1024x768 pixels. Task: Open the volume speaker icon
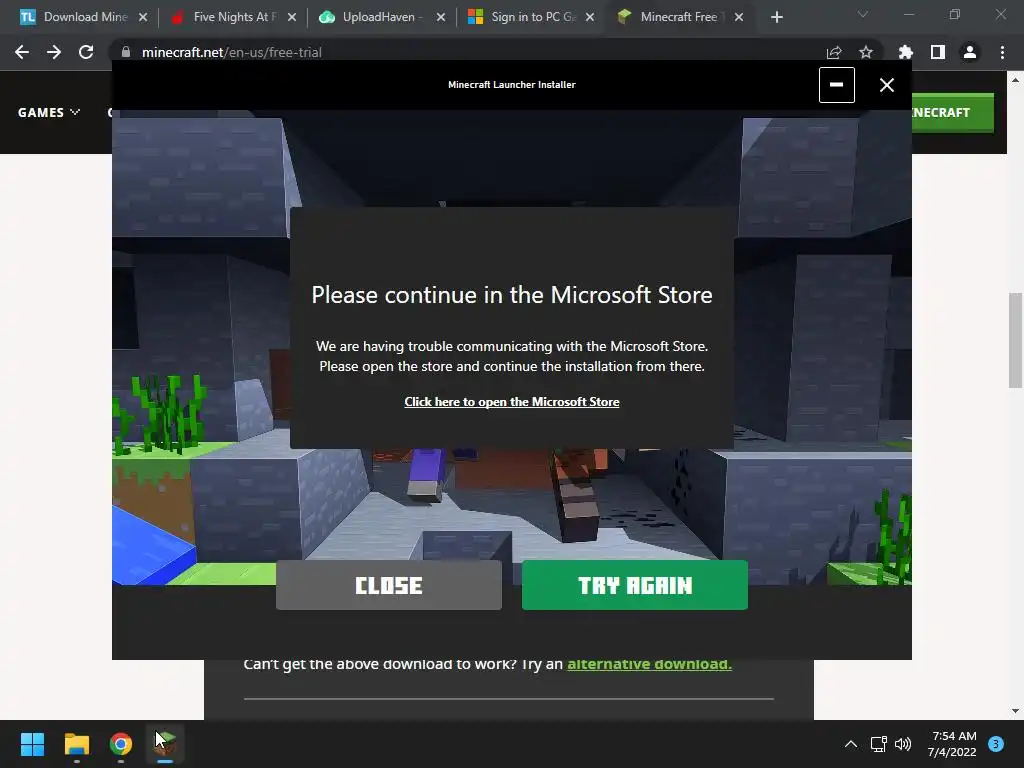[x=903, y=744]
